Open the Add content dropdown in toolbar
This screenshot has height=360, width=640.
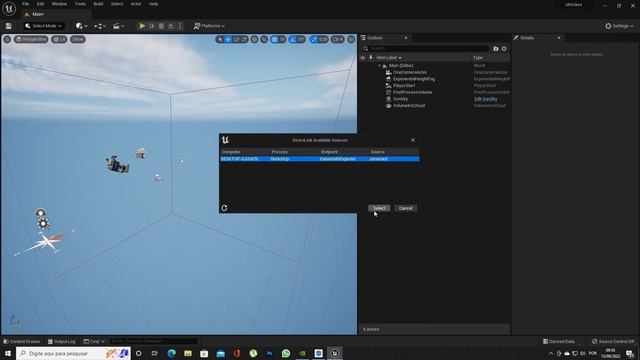tap(81, 26)
